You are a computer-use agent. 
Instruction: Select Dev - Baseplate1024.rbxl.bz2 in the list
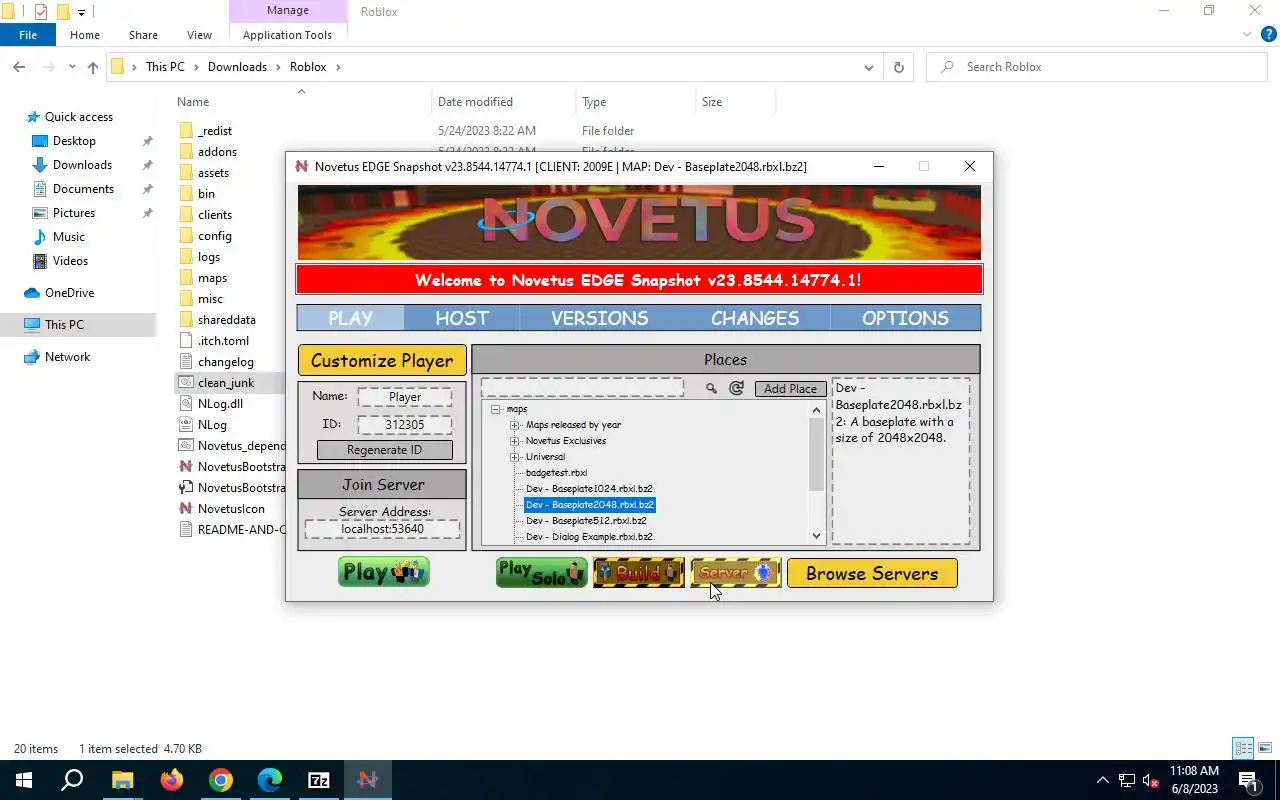point(589,489)
